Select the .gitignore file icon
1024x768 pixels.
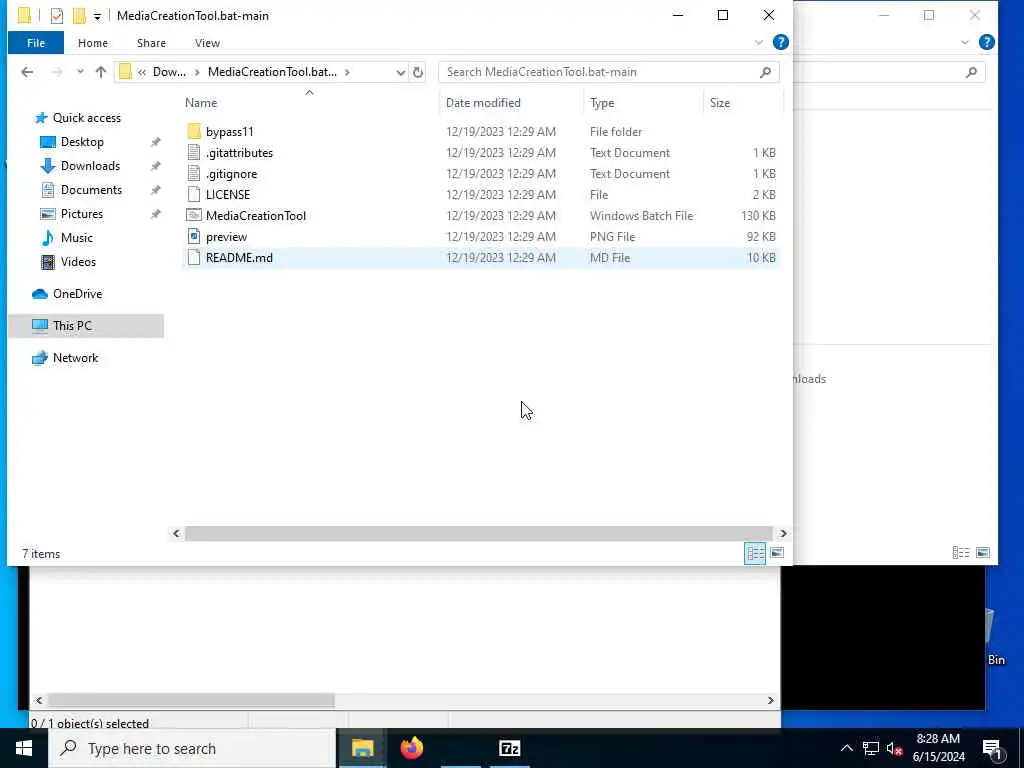[x=194, y=173]
